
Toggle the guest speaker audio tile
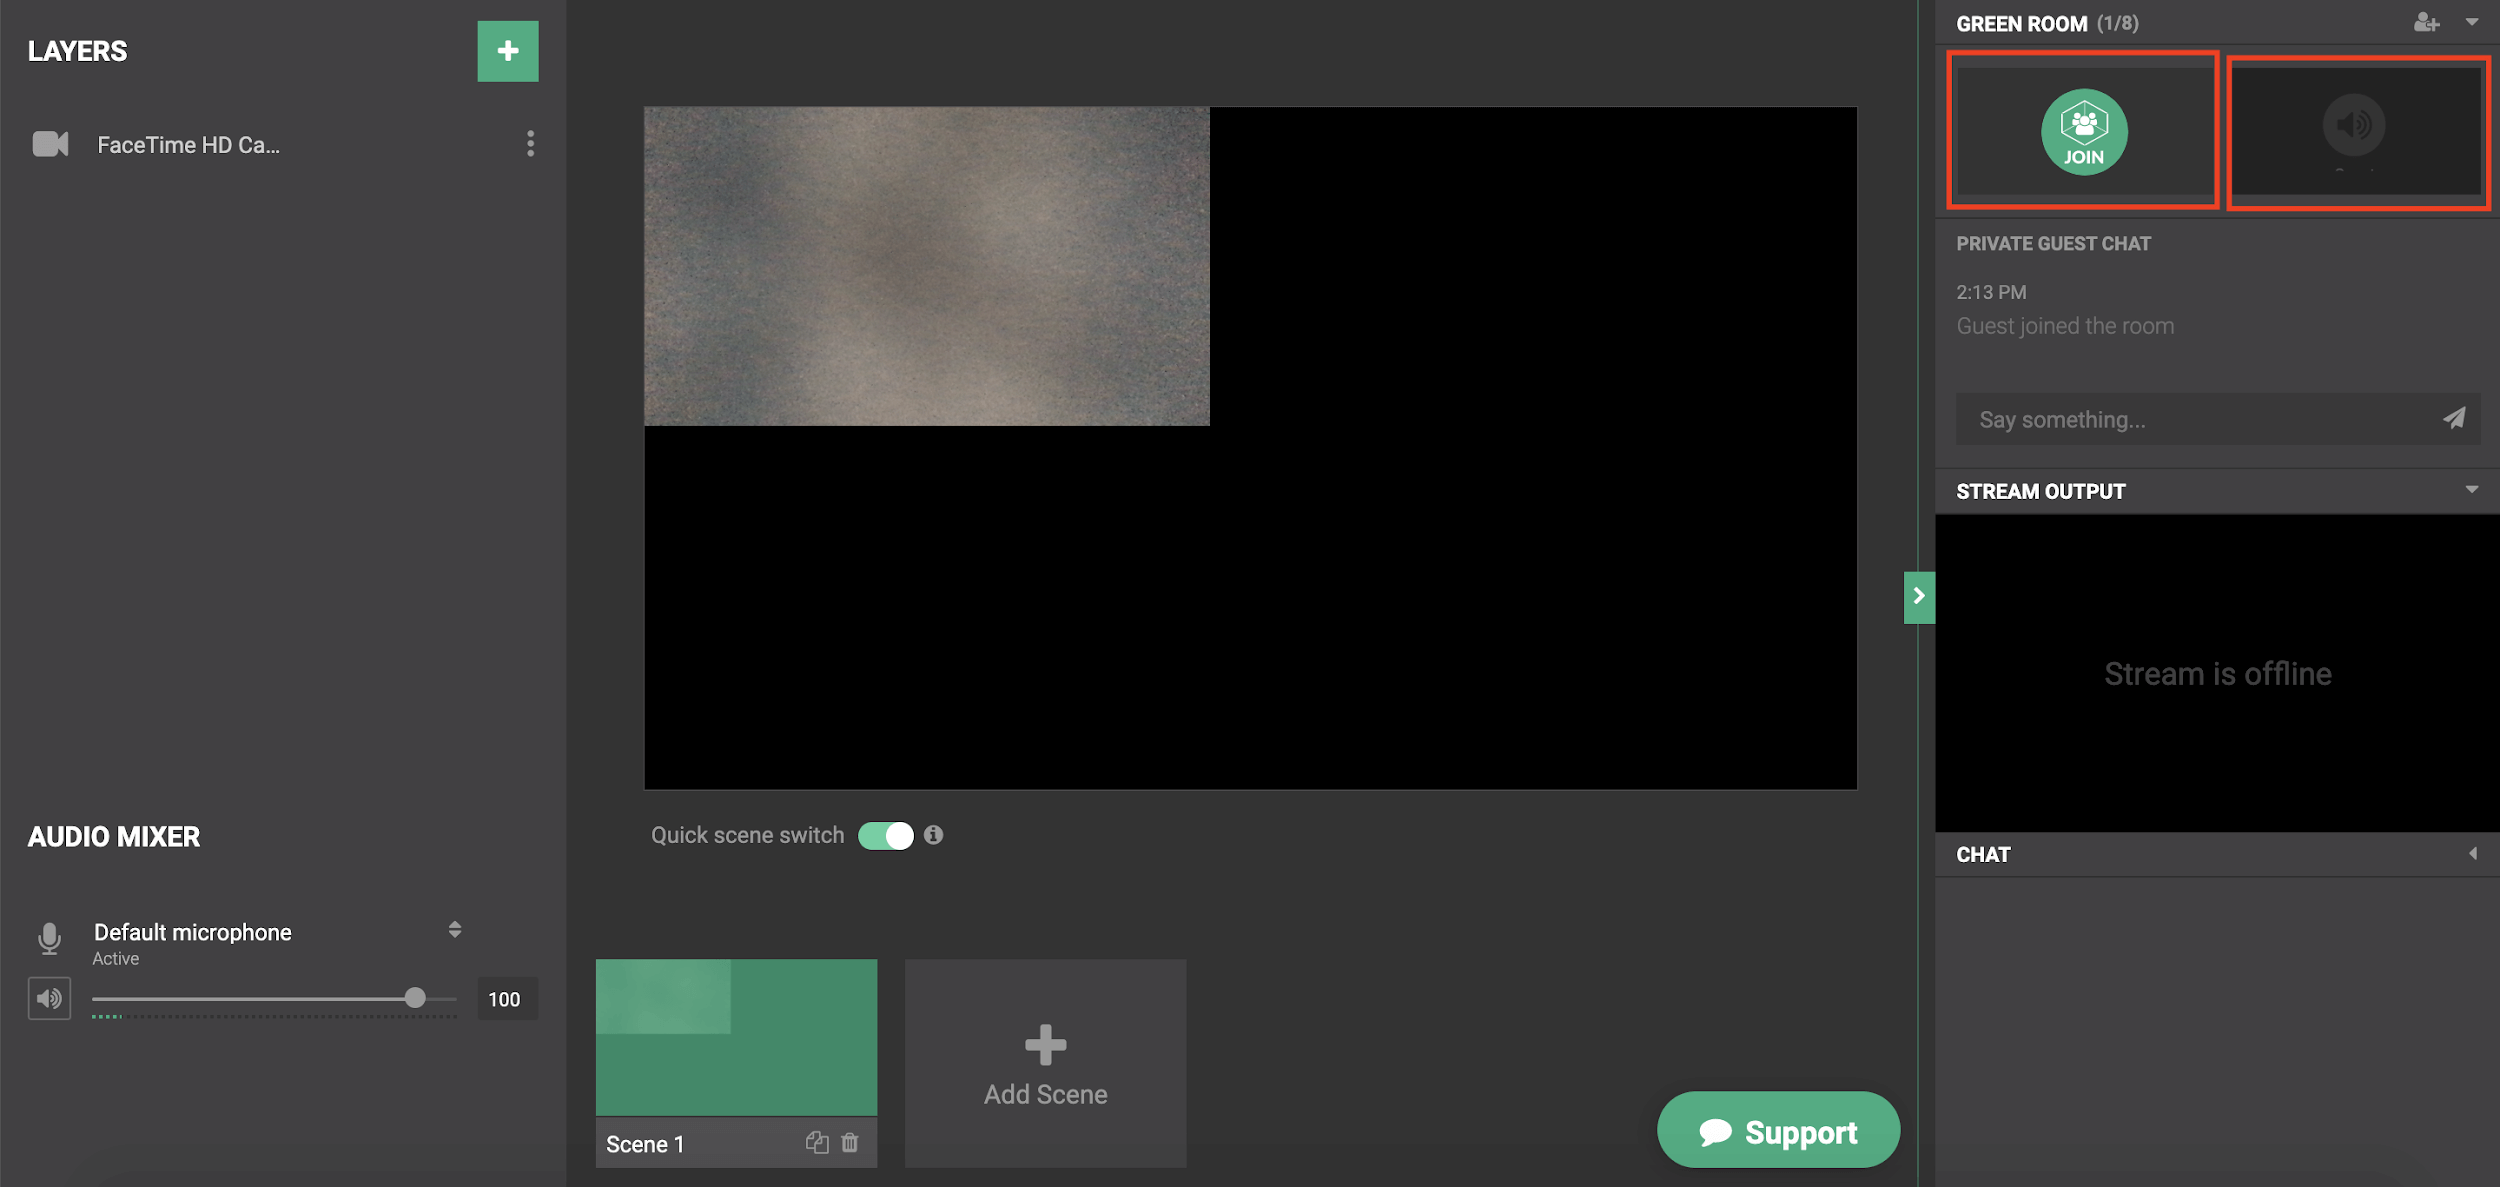click(2354, 126)
